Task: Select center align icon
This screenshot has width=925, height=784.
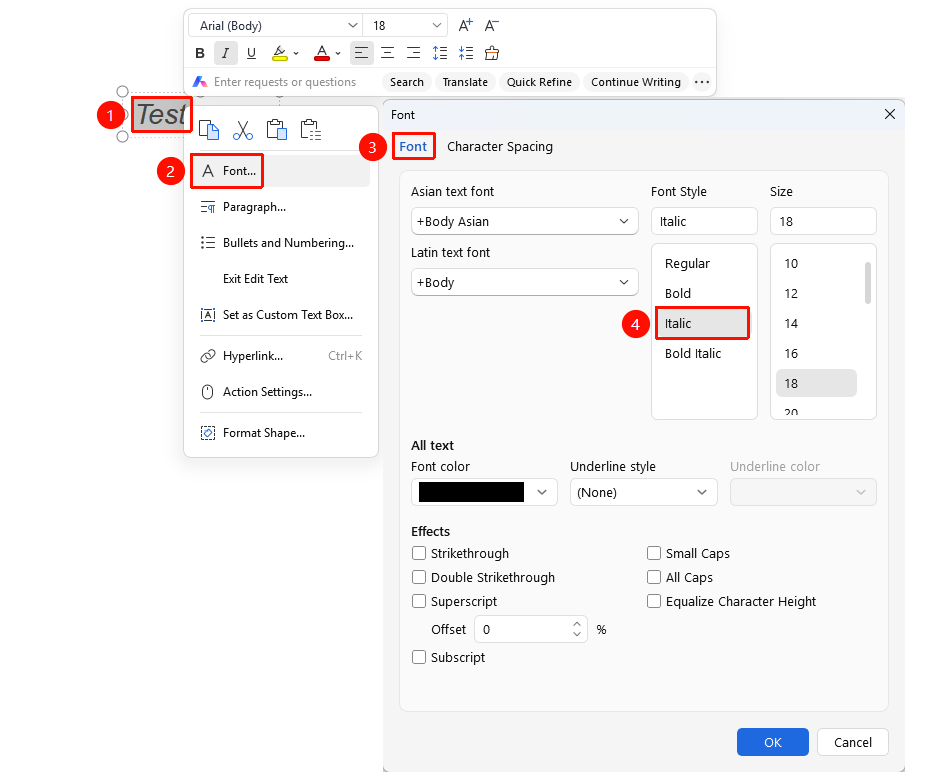Action: (388, 53)
